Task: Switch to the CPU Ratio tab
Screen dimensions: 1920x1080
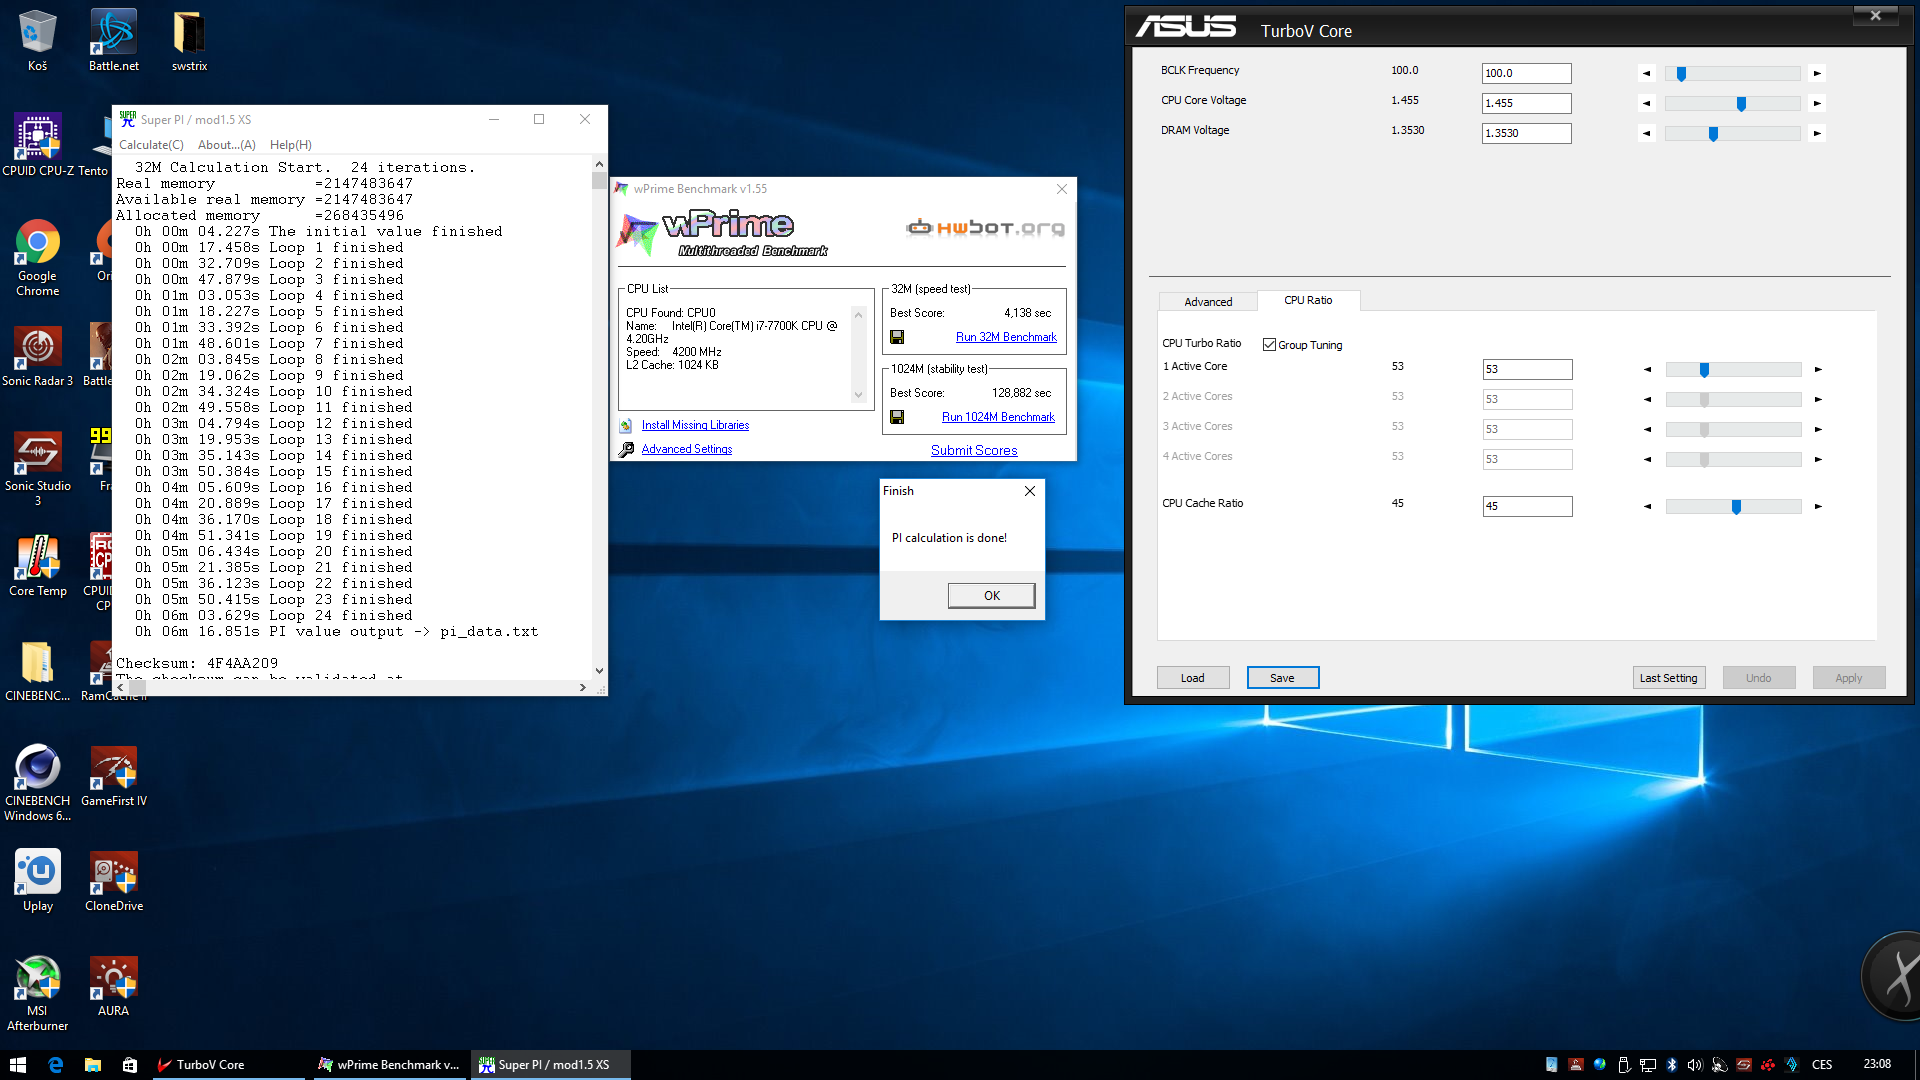Action: (1308, 300)
